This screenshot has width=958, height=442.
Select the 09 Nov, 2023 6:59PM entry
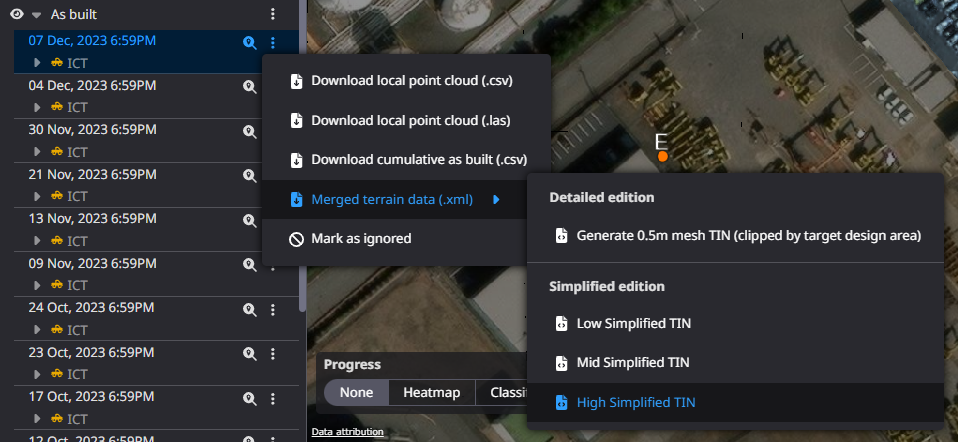(92, 263)
